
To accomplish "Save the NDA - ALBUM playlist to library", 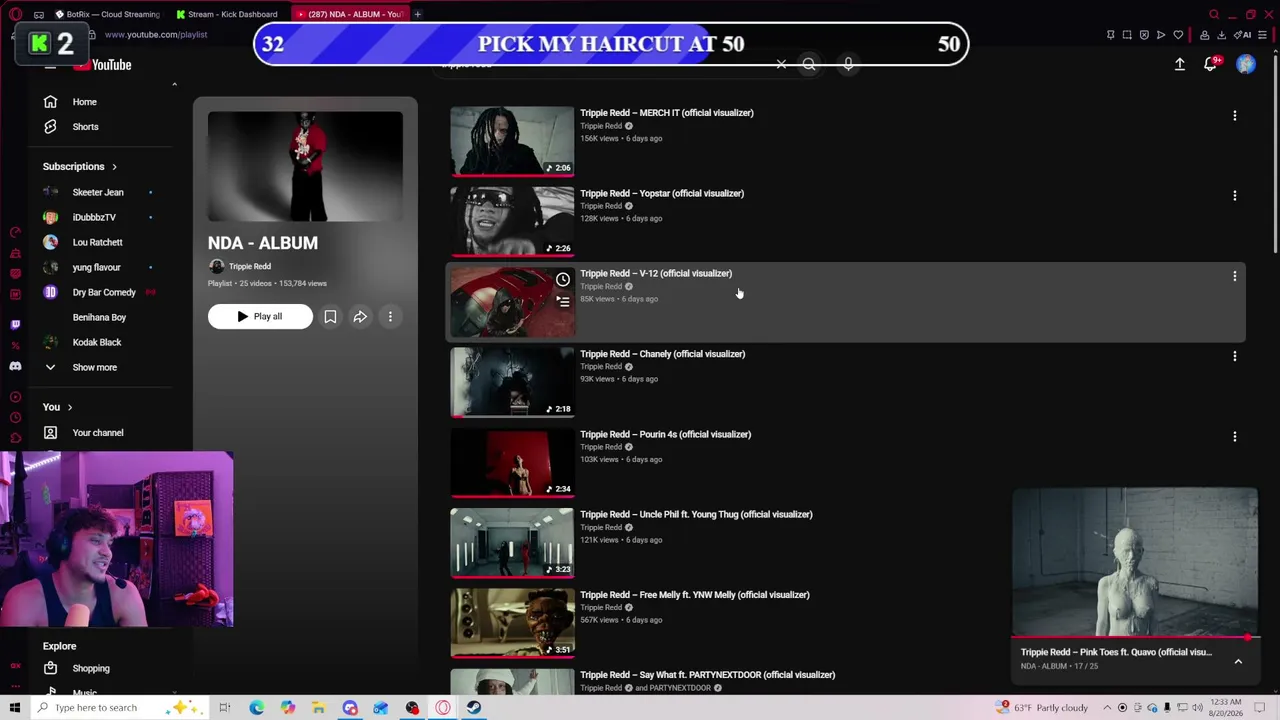I will click(330, 317).
